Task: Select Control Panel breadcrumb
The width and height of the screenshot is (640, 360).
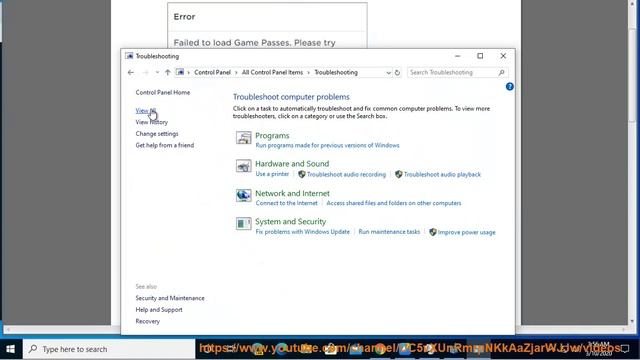Action: tap(212, 72)
